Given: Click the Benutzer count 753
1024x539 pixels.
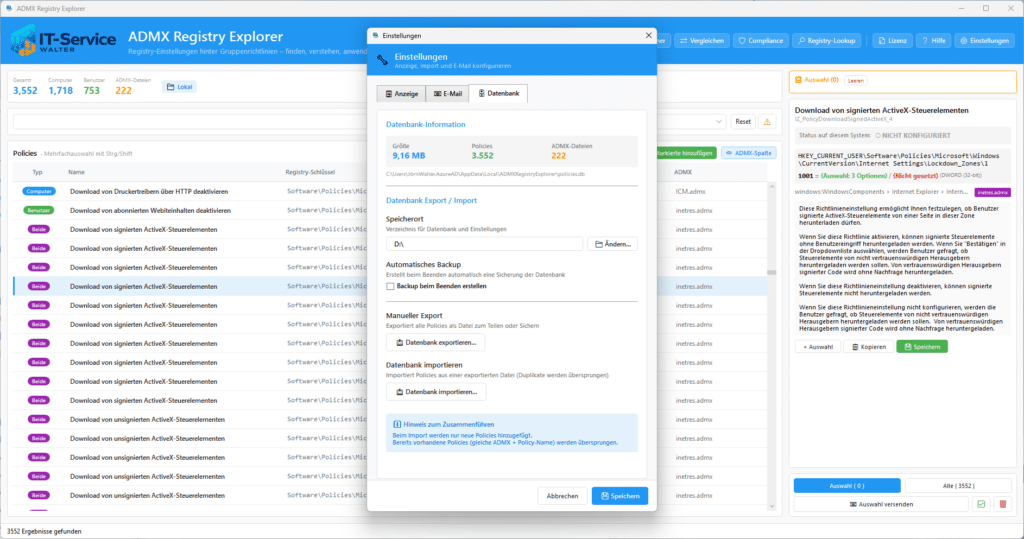Looking at the screenshot, I should pos(91,91).
